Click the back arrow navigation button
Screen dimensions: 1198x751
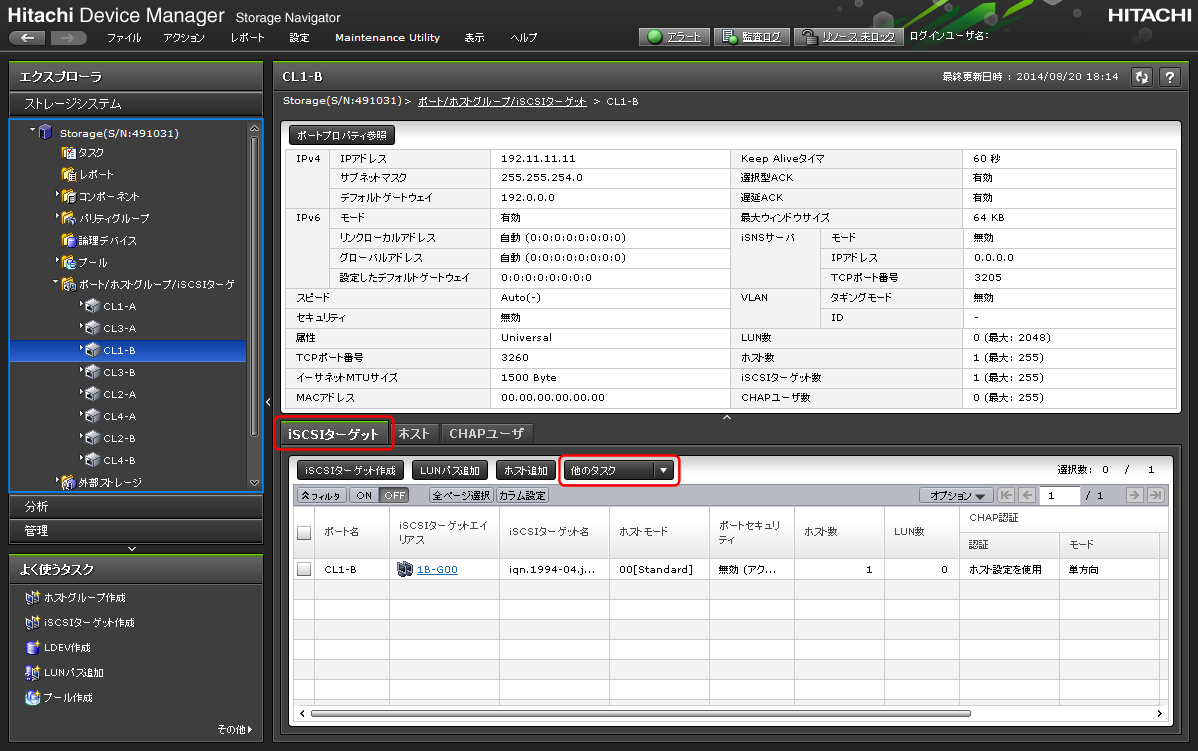pos(27,37)
